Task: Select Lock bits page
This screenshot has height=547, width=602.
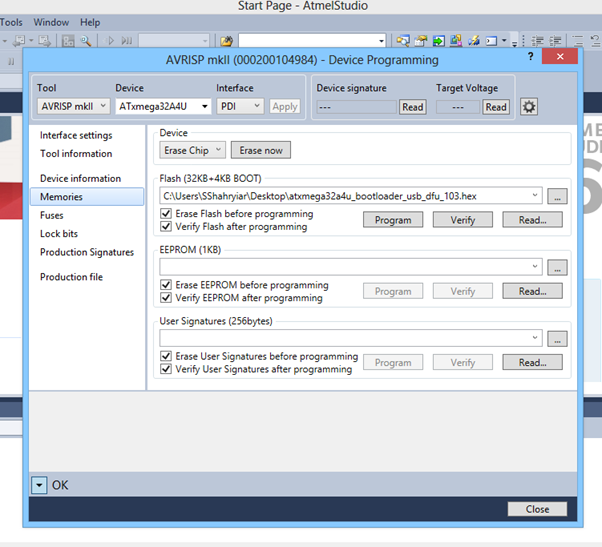Action: coord(59,233)
